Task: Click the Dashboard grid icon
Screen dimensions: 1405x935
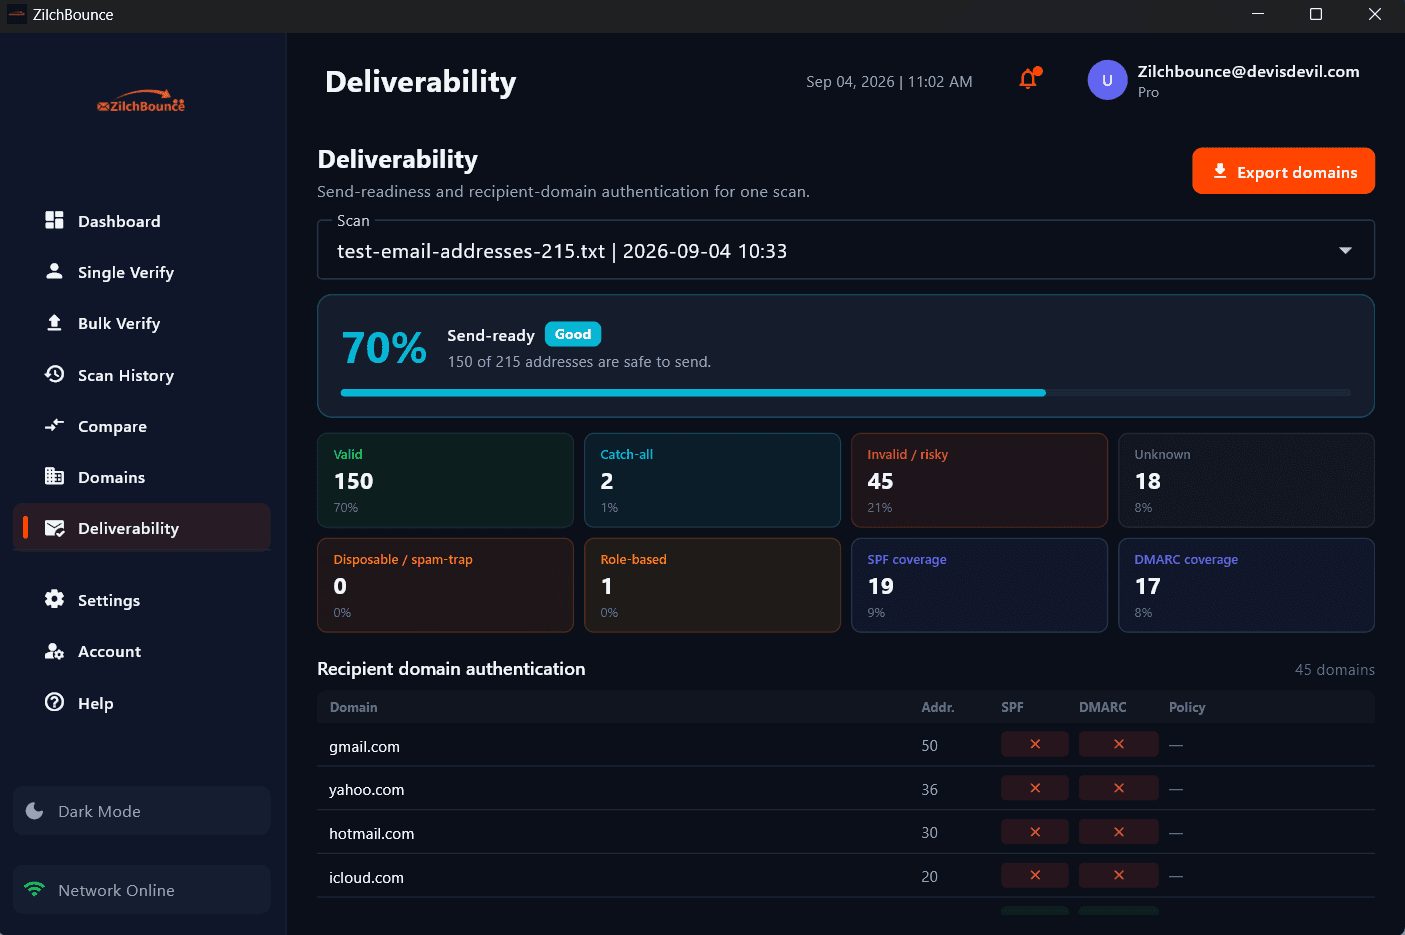Action: tap(54, 220)
